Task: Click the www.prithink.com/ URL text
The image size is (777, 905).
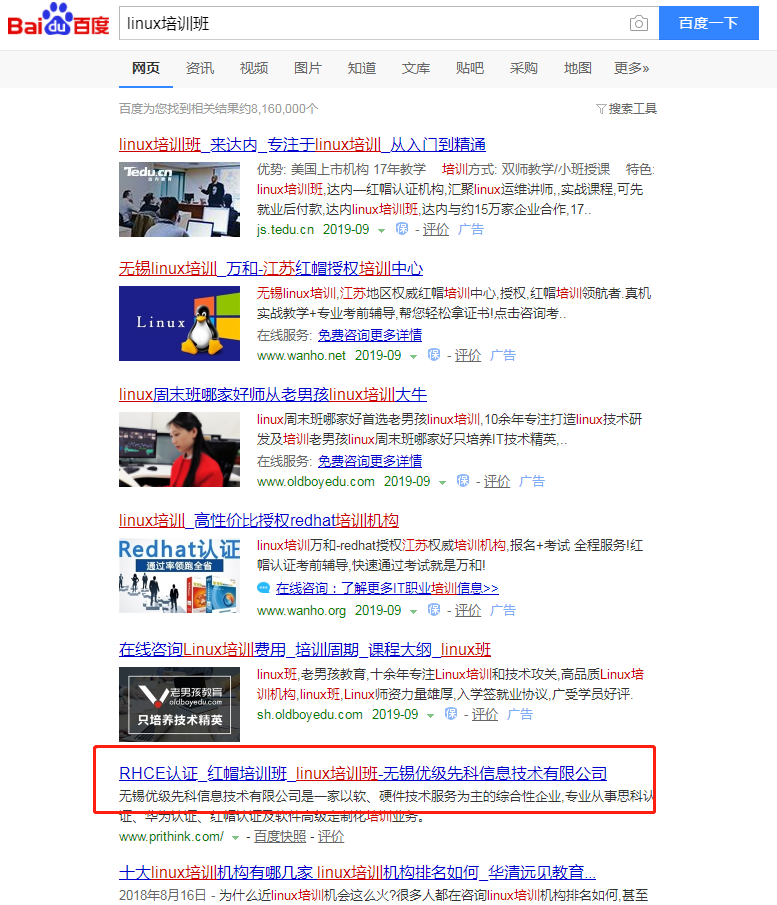Action: [x=171, y=836]
